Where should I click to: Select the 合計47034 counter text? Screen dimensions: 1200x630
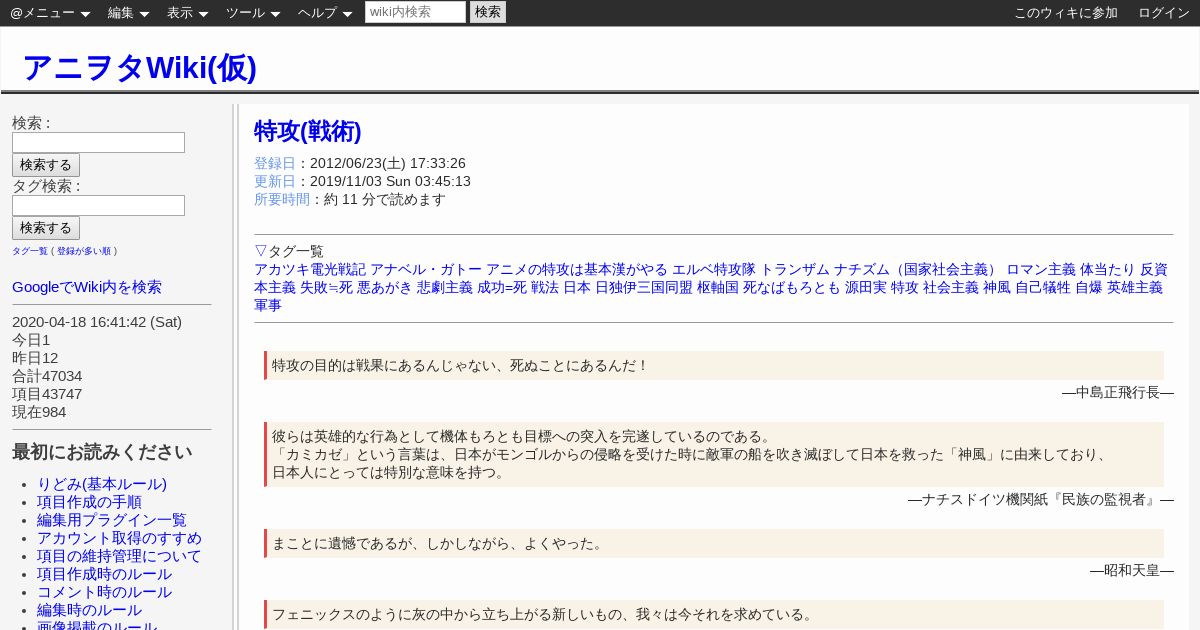47,376
